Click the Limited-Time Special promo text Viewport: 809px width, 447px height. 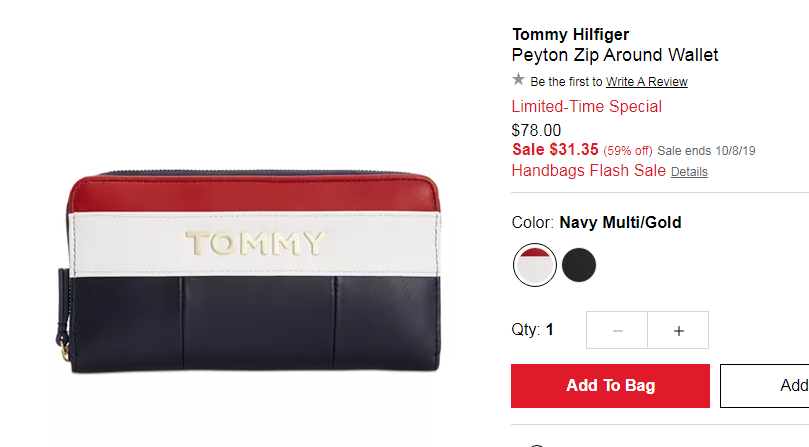[x=587, y=106]
